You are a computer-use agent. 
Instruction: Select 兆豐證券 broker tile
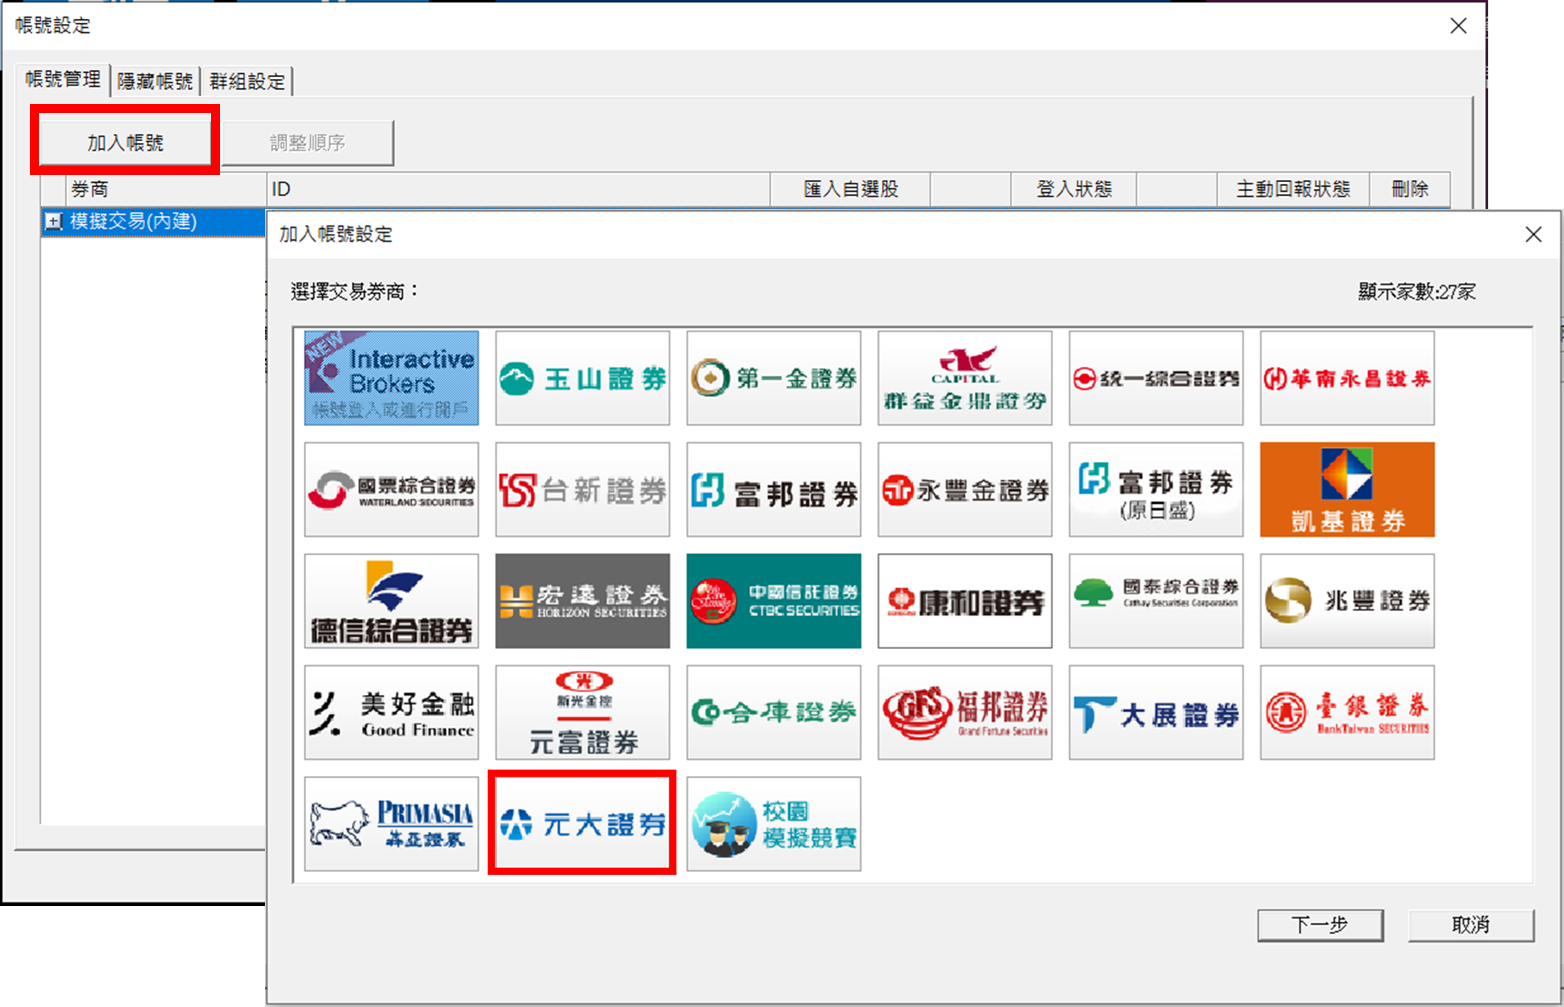1347,601
